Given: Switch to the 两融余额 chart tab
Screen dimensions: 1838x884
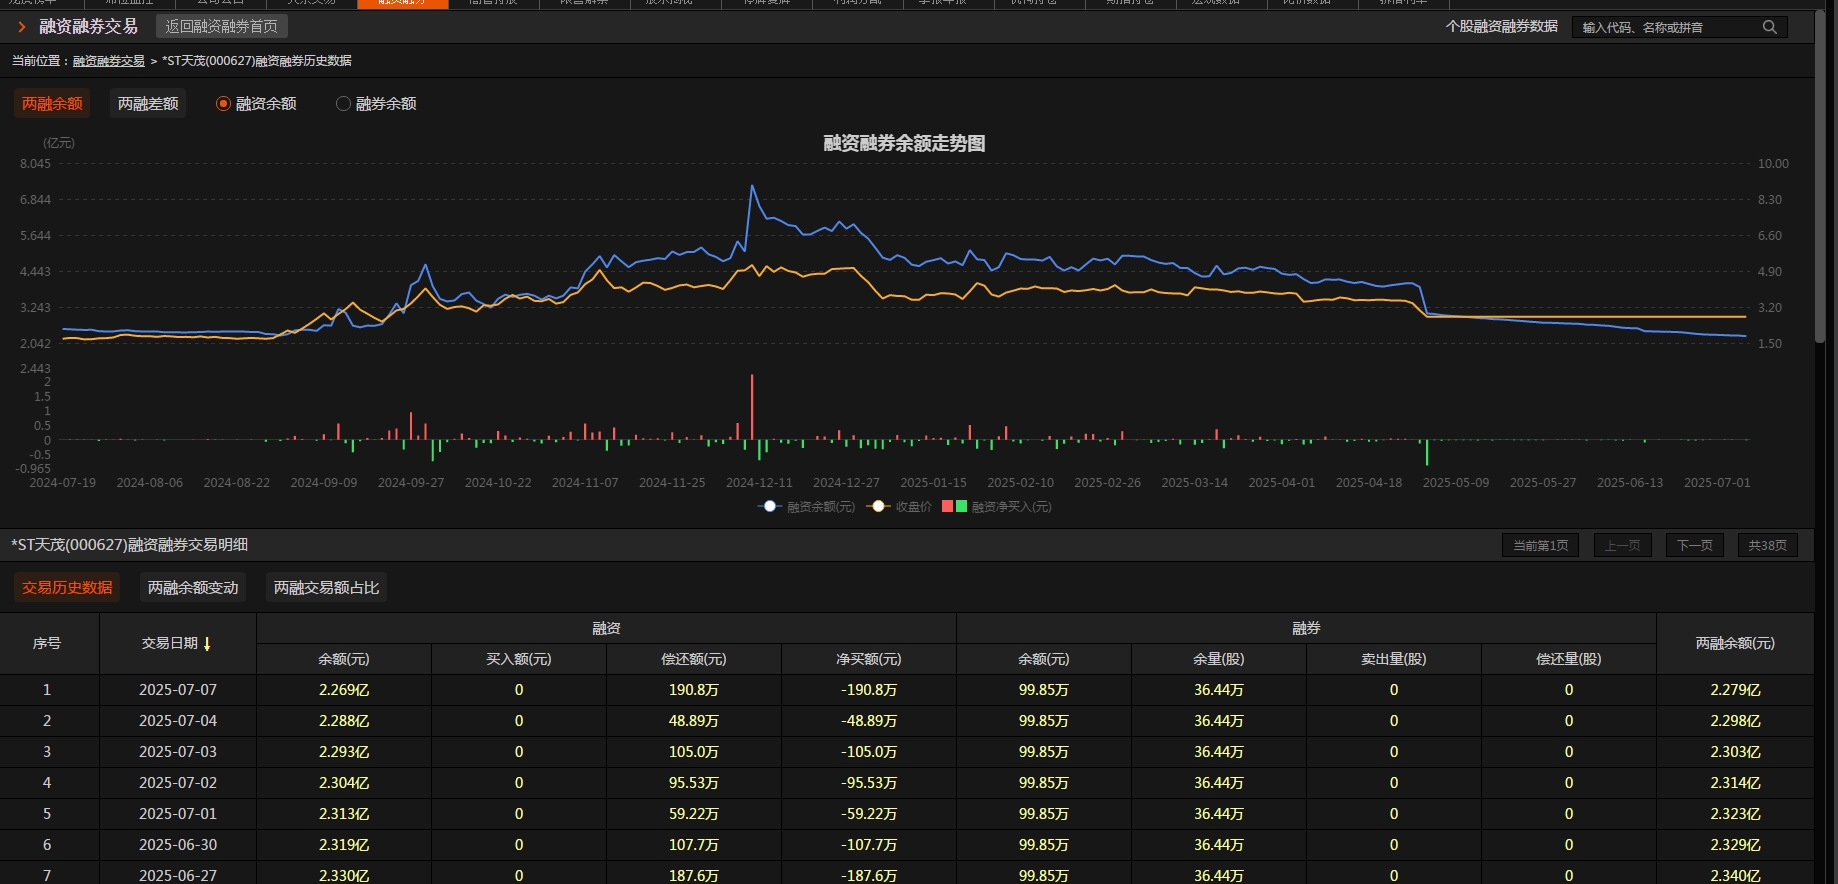Looking at the screenshot, I should (x=52, y=104).
